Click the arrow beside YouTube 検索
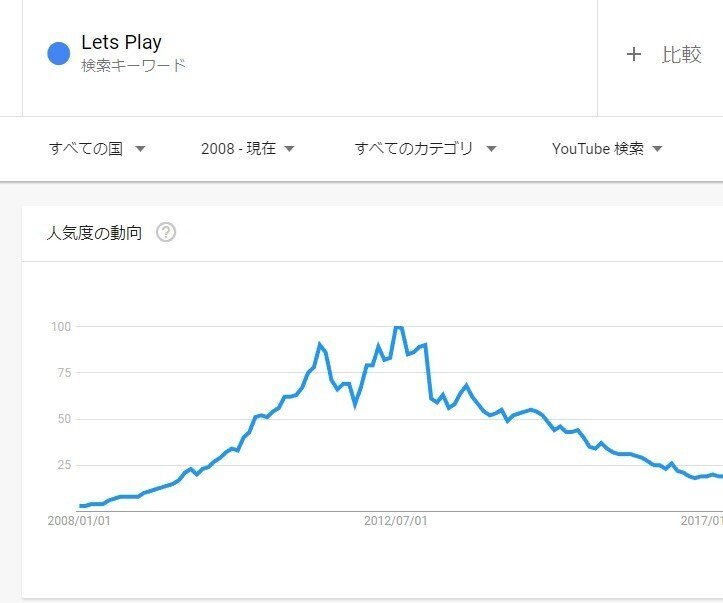Image resolution: width=723 pixels, height=603 pixels. click(657, 149)
